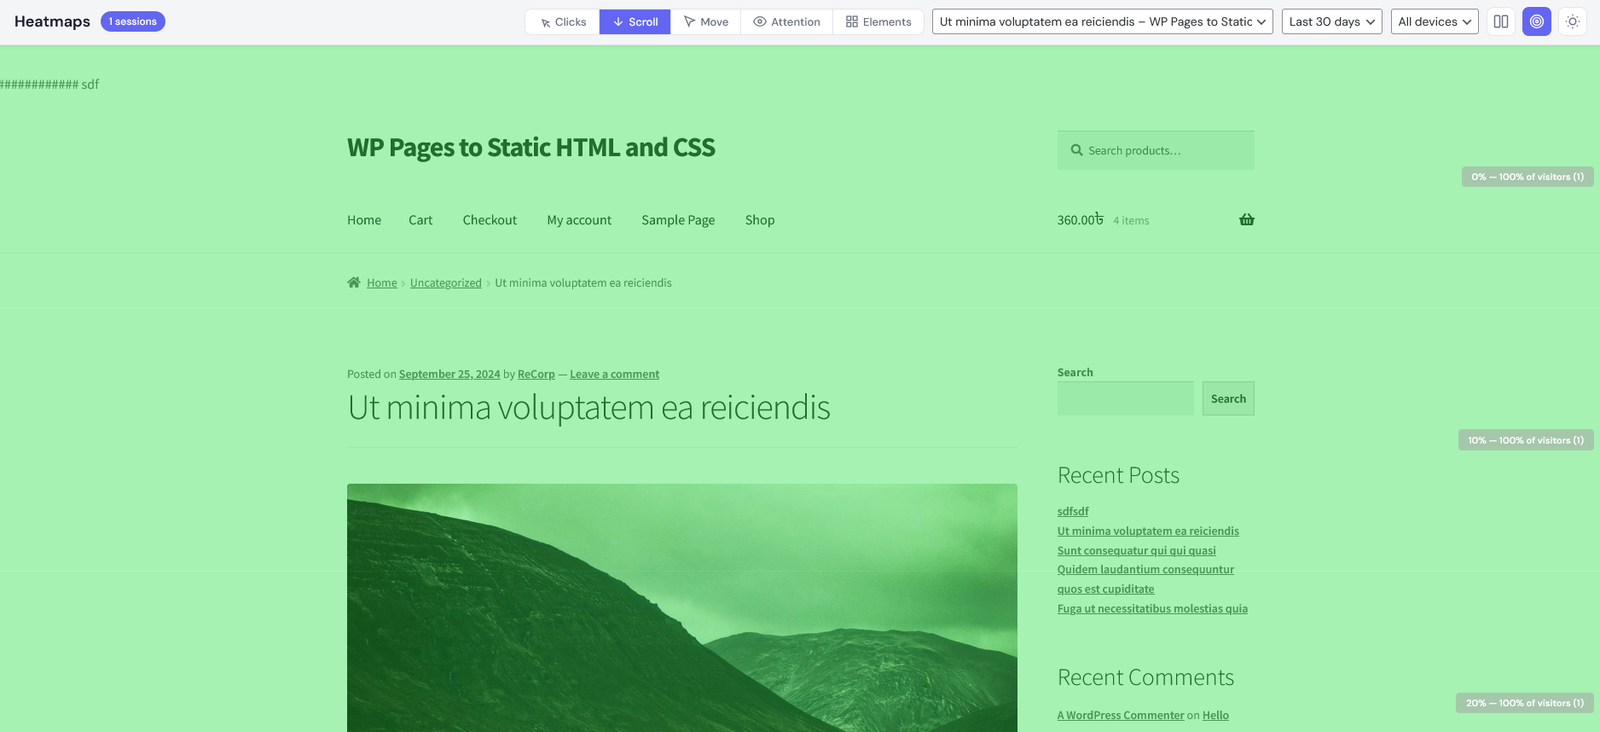Open the Attention heatmap view
The height and width of the screenshot is (732, 1600).
click(787, 22)
